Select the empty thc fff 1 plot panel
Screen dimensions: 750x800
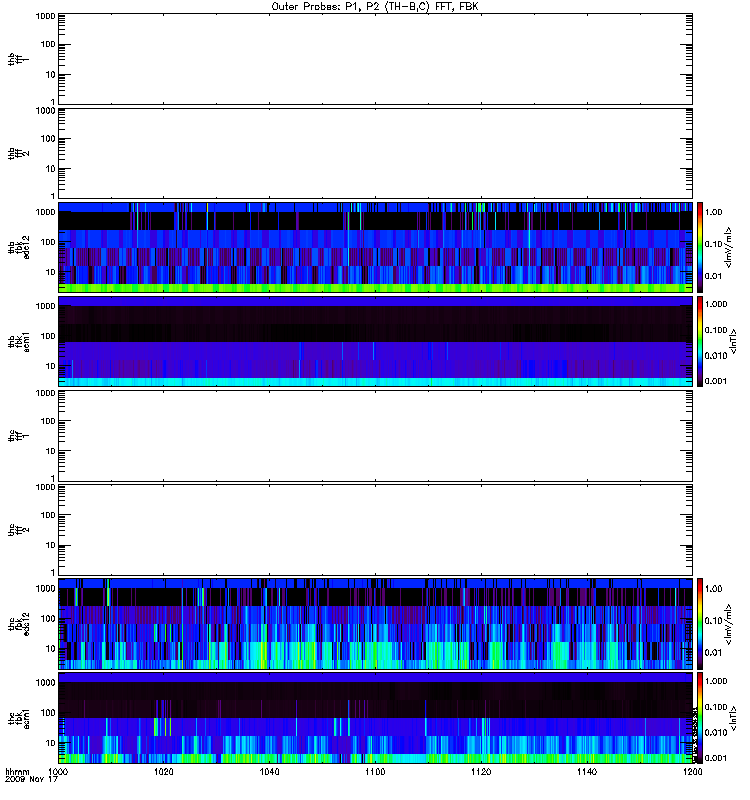(x=375, y=436)
